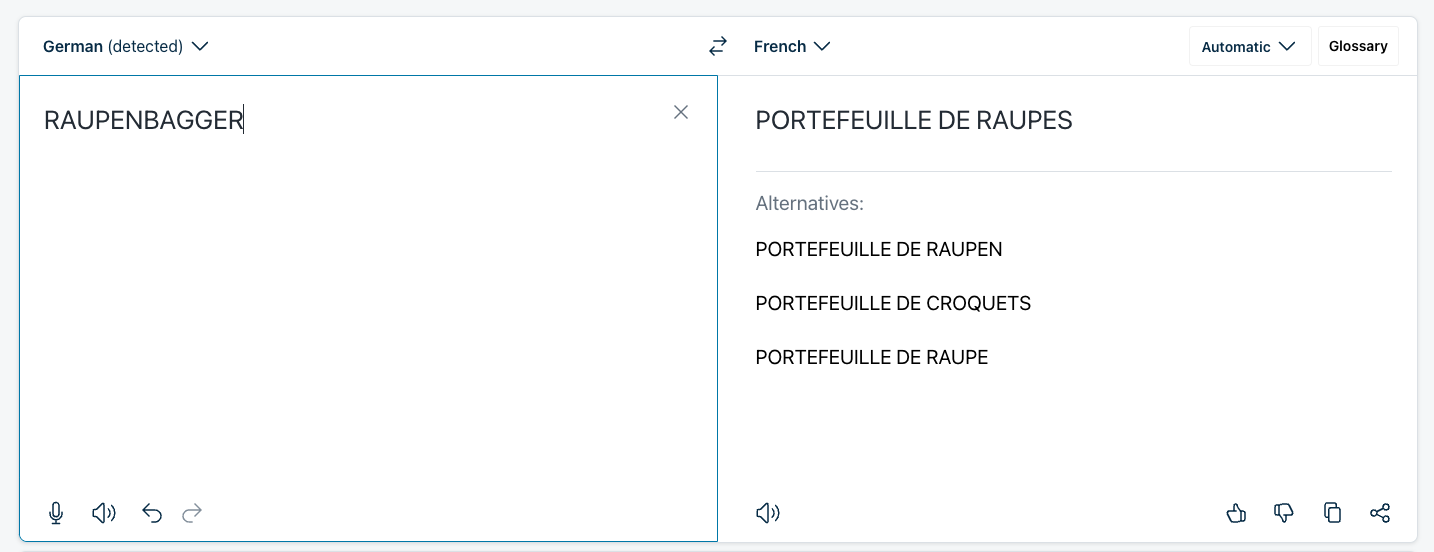Choose alternative PORTEFEUILLE DE CROQUETS
The width and height of the screenshot is (1434, 552).
[x=892, y=303]
